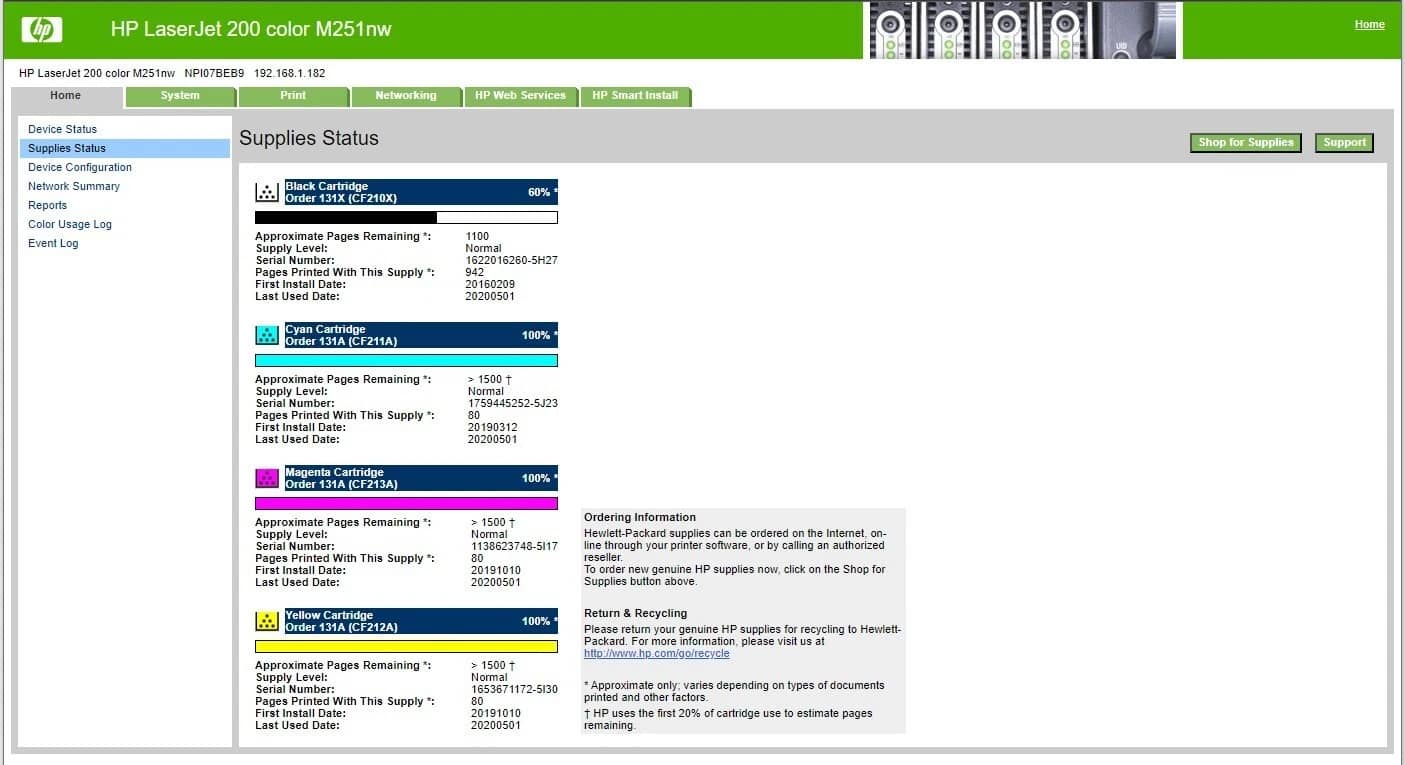1405x765 pixels.
Task: Click the magenta toner level bar
Action: point(406,503)
